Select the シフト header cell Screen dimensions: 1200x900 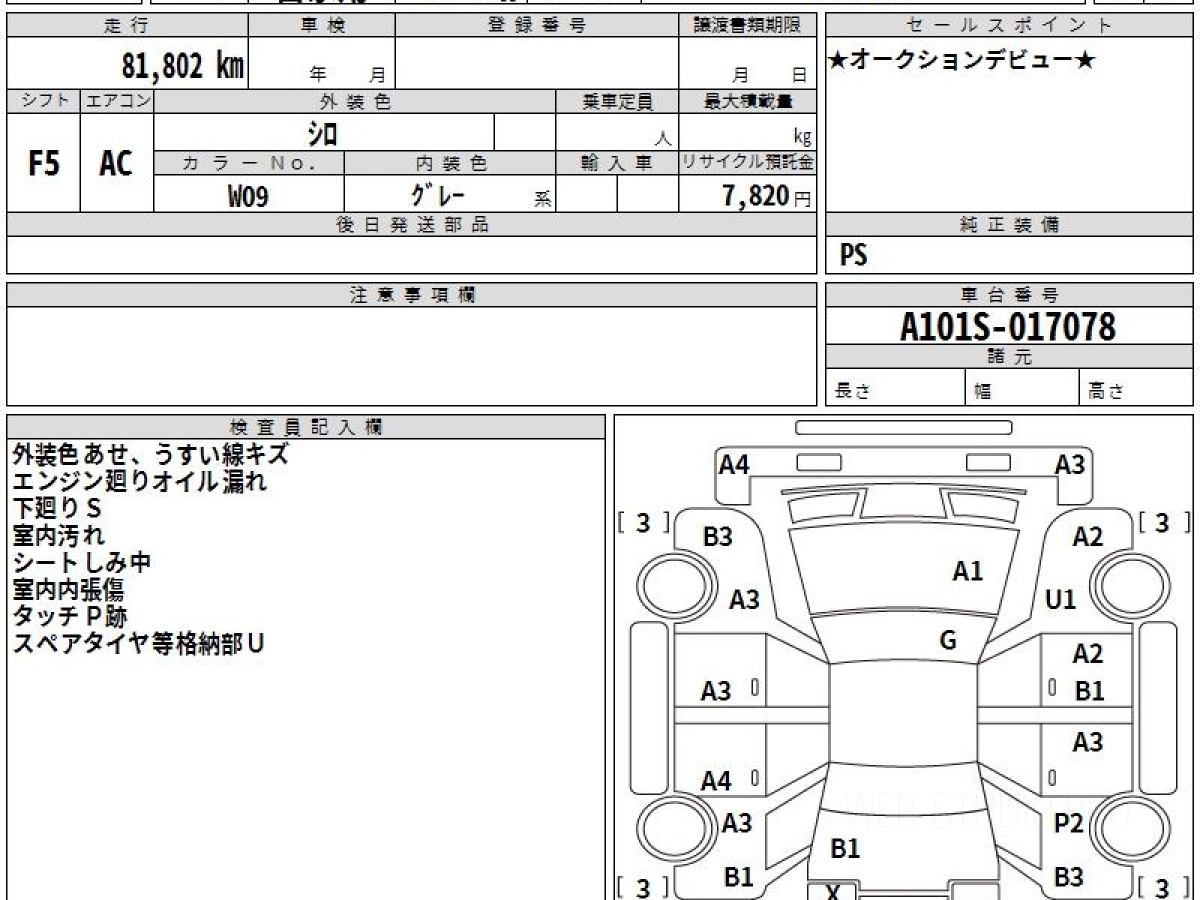pyautogui.click(x=43, y=101)
